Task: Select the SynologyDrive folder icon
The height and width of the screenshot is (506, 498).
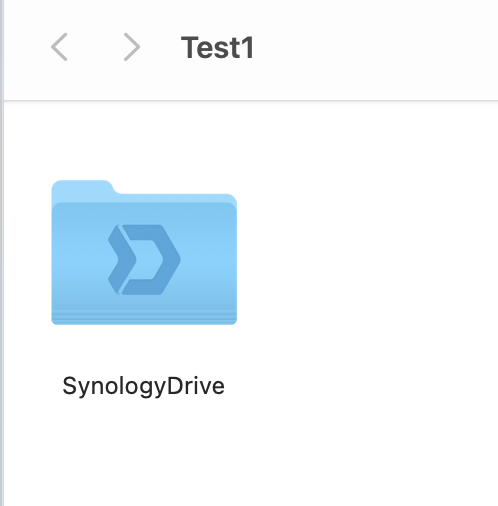Action: 144,252
